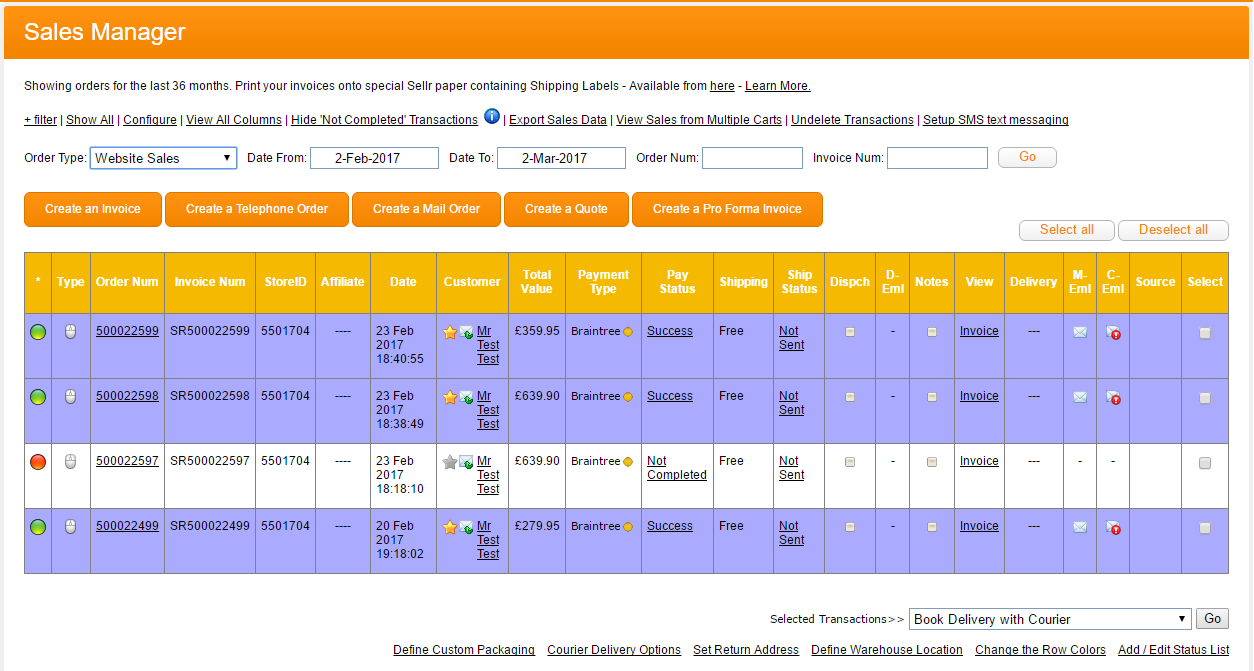Open the Order Type dropdown

[163, 158]
